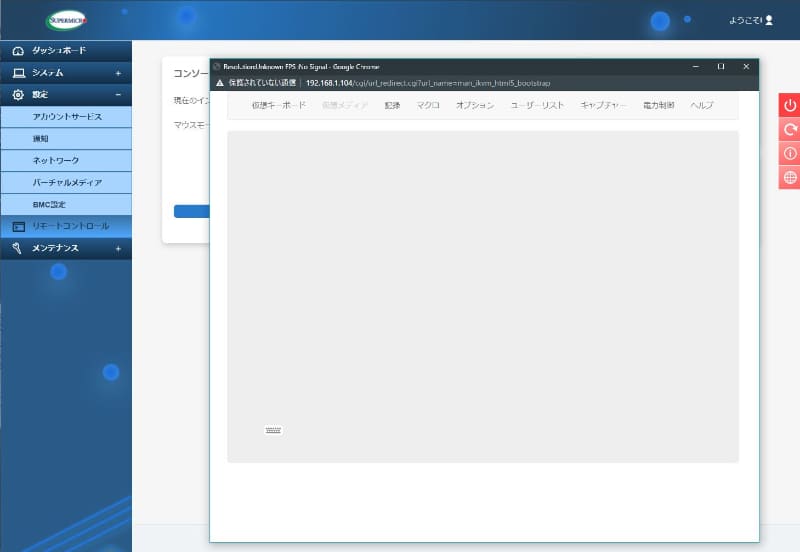Click the dashboard gauge icon
The height and width of the screenshot is (552, 800).
click(18, 51)
